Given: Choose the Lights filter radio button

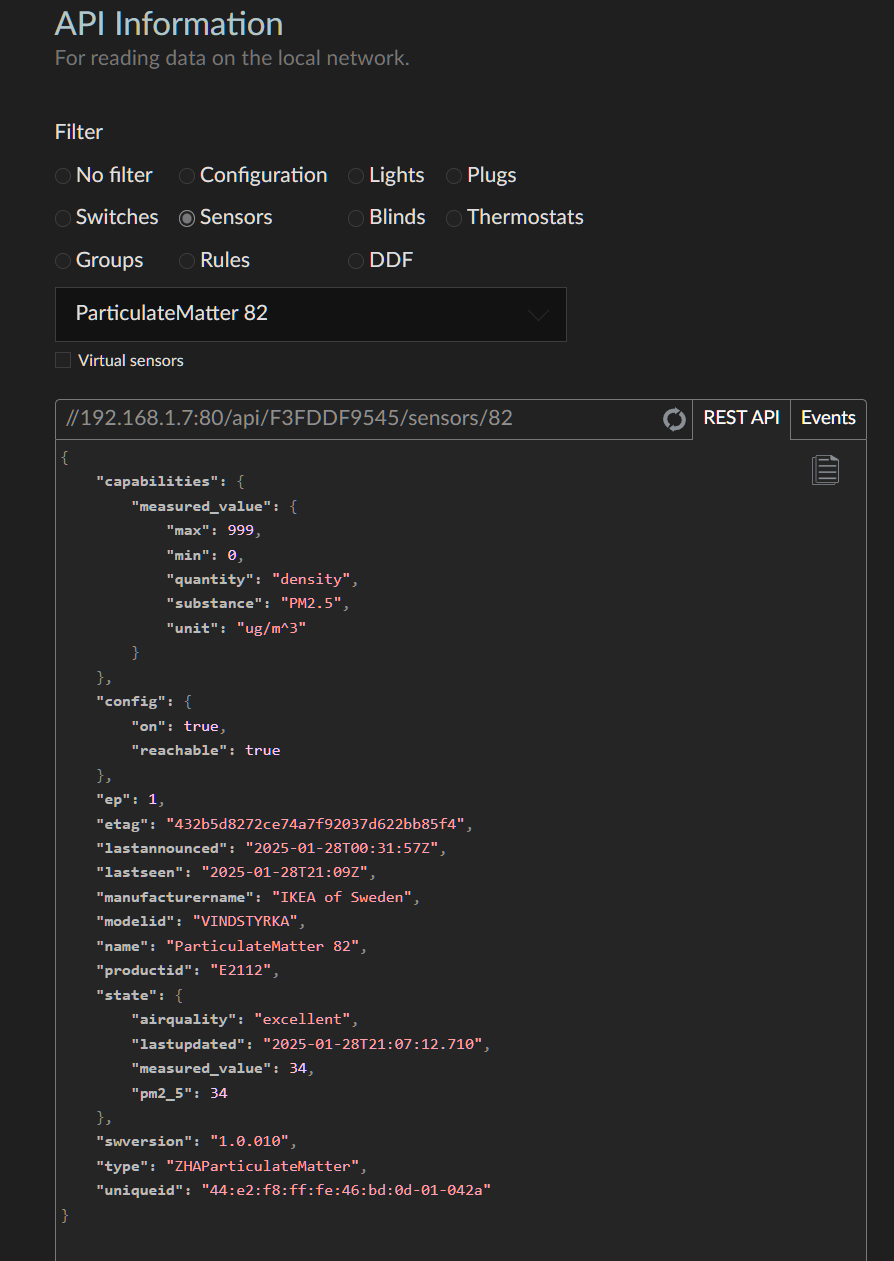Looking at the screenshot, I should click(x=356, y=176).
